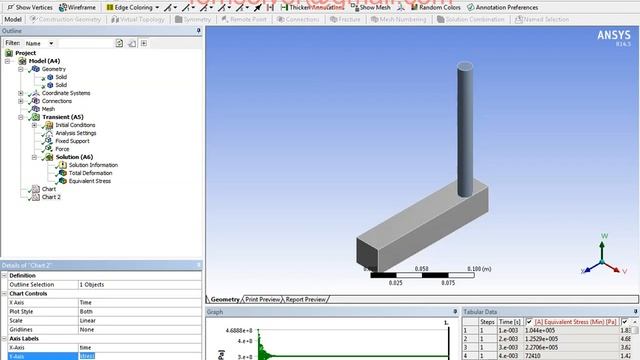Expand the Connections branch
Image resolution: width=640 pixels, height=360 pixels.
21,101
